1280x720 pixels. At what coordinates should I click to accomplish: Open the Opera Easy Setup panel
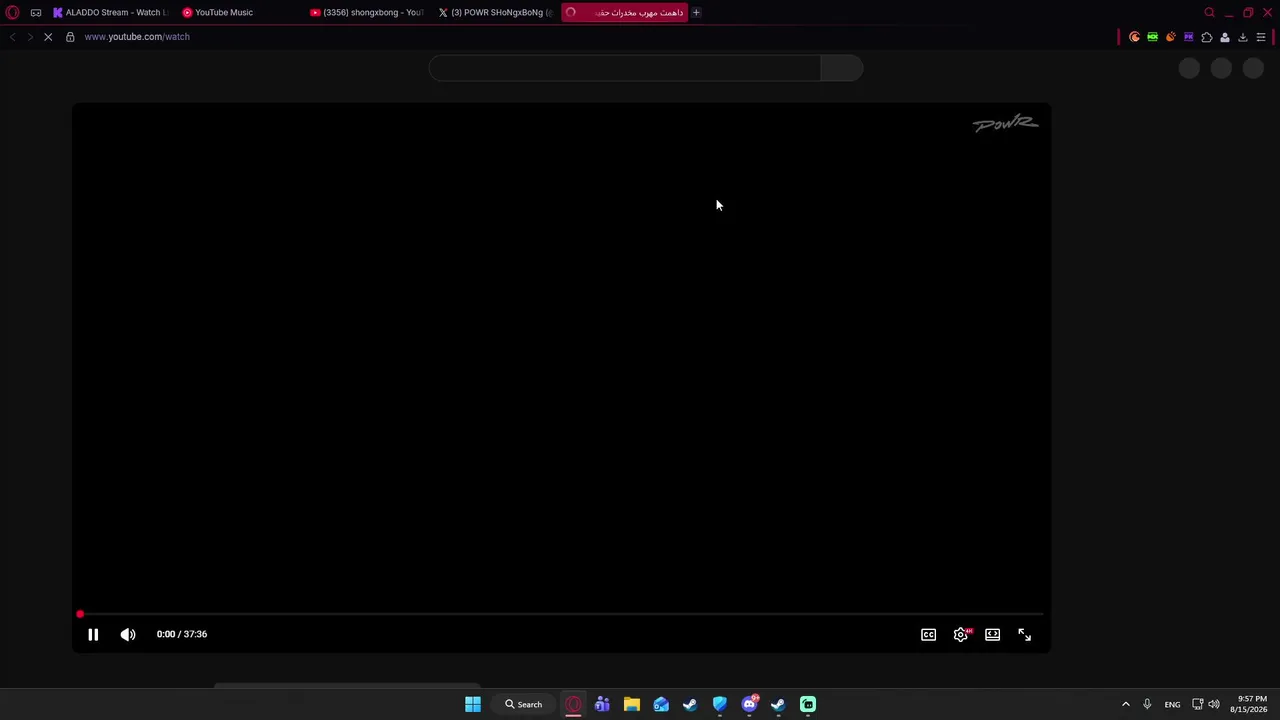pyautogui.click(x=1261, y=37)
